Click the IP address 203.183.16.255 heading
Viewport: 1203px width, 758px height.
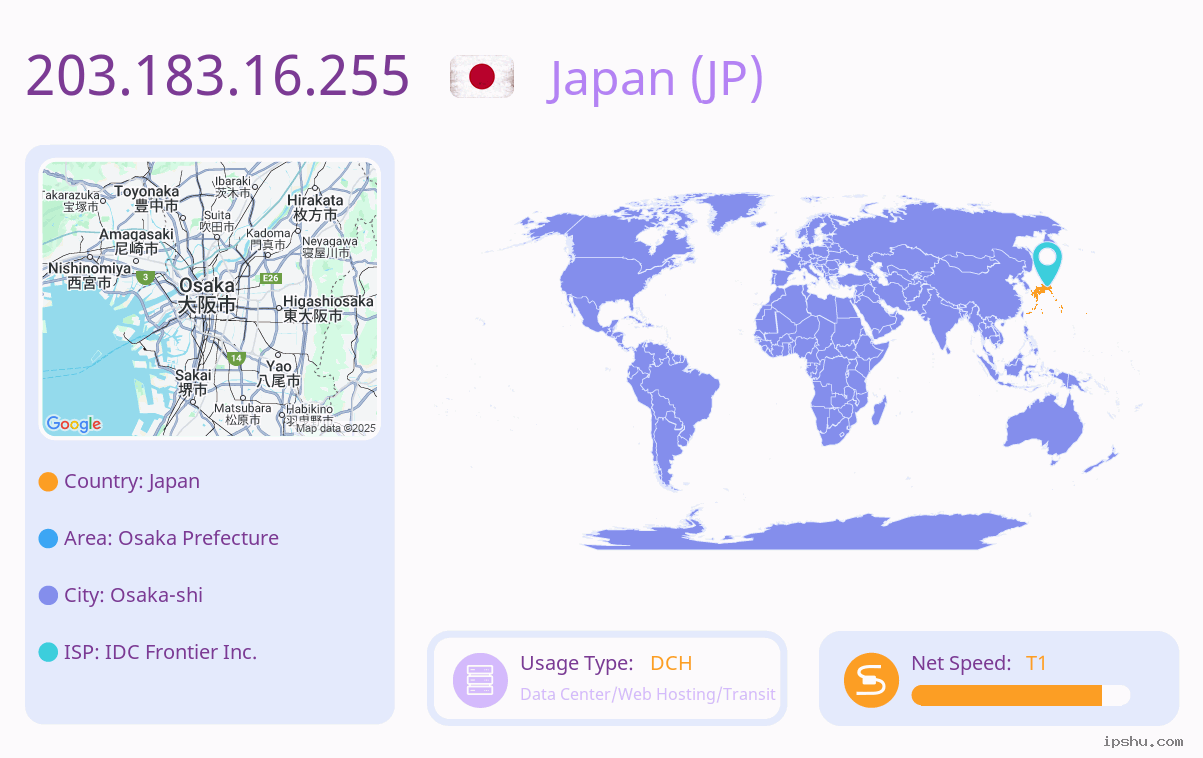(218, 75)
